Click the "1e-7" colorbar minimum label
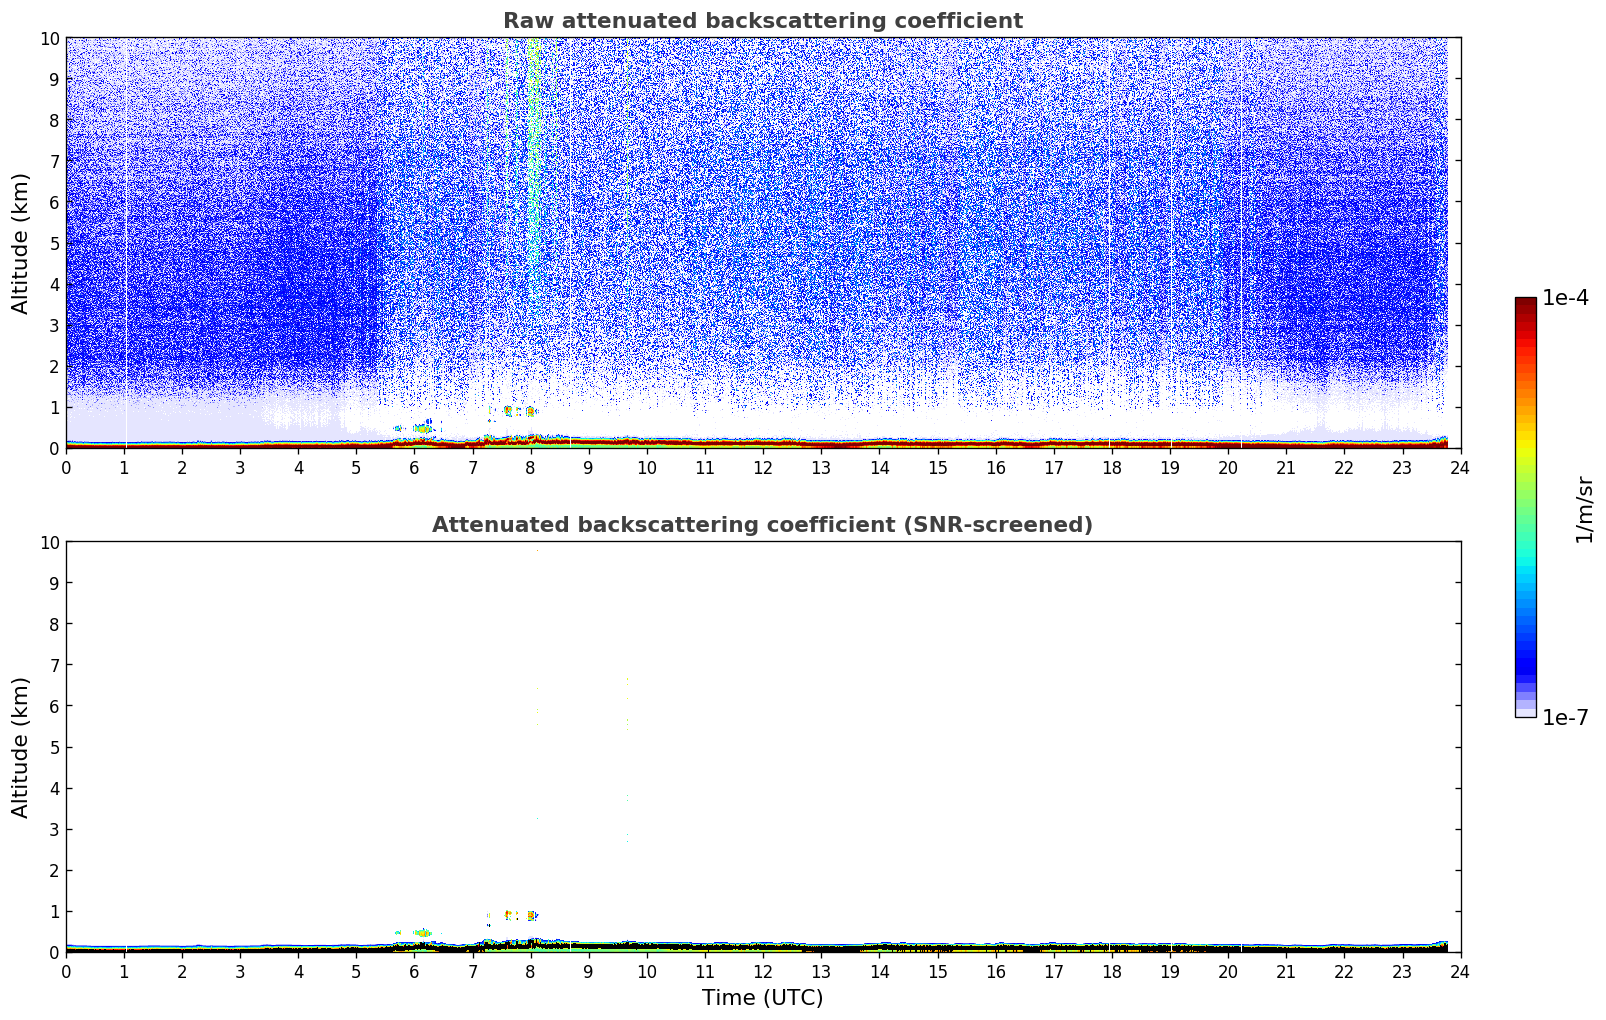Screen dimensions: 1606x1020 pos(1565,717)
